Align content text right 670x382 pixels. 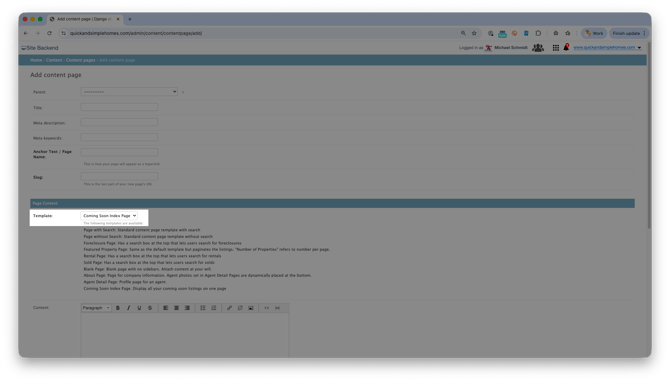click(x=187, y=308)
